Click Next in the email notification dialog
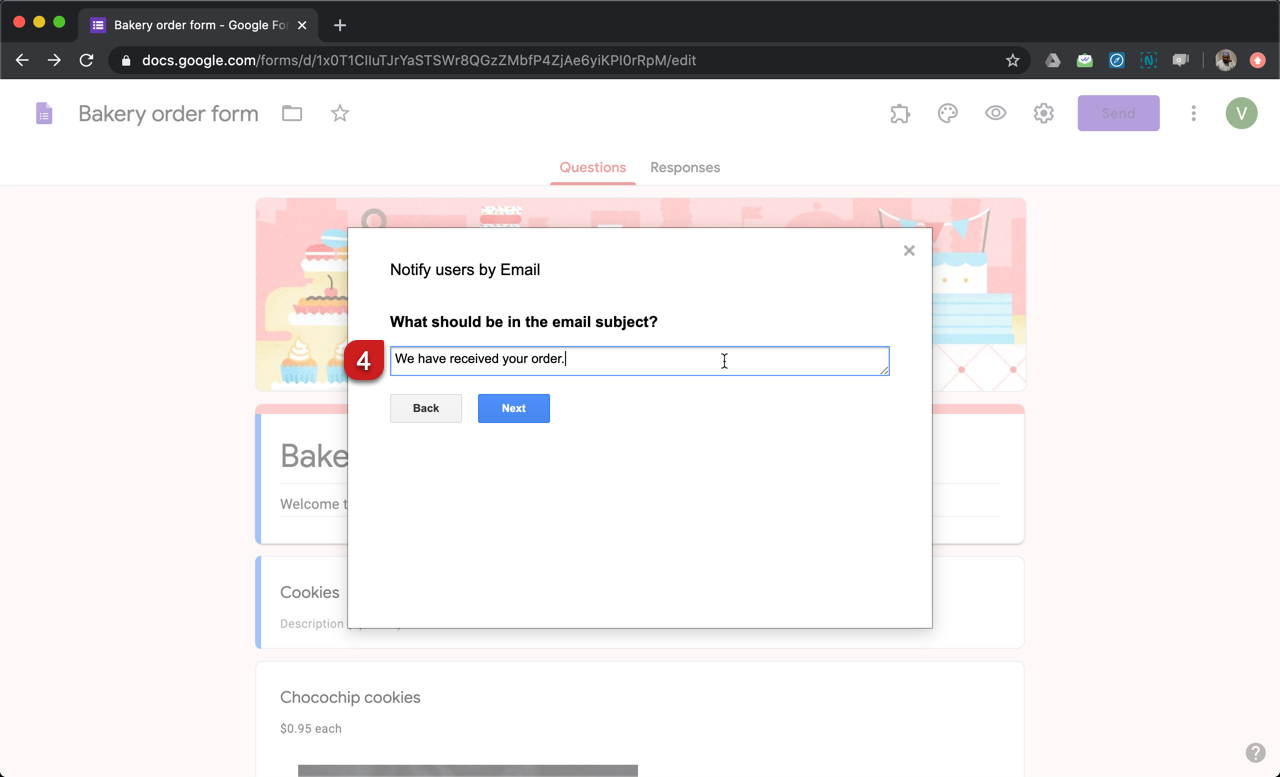 click(513, 408)
